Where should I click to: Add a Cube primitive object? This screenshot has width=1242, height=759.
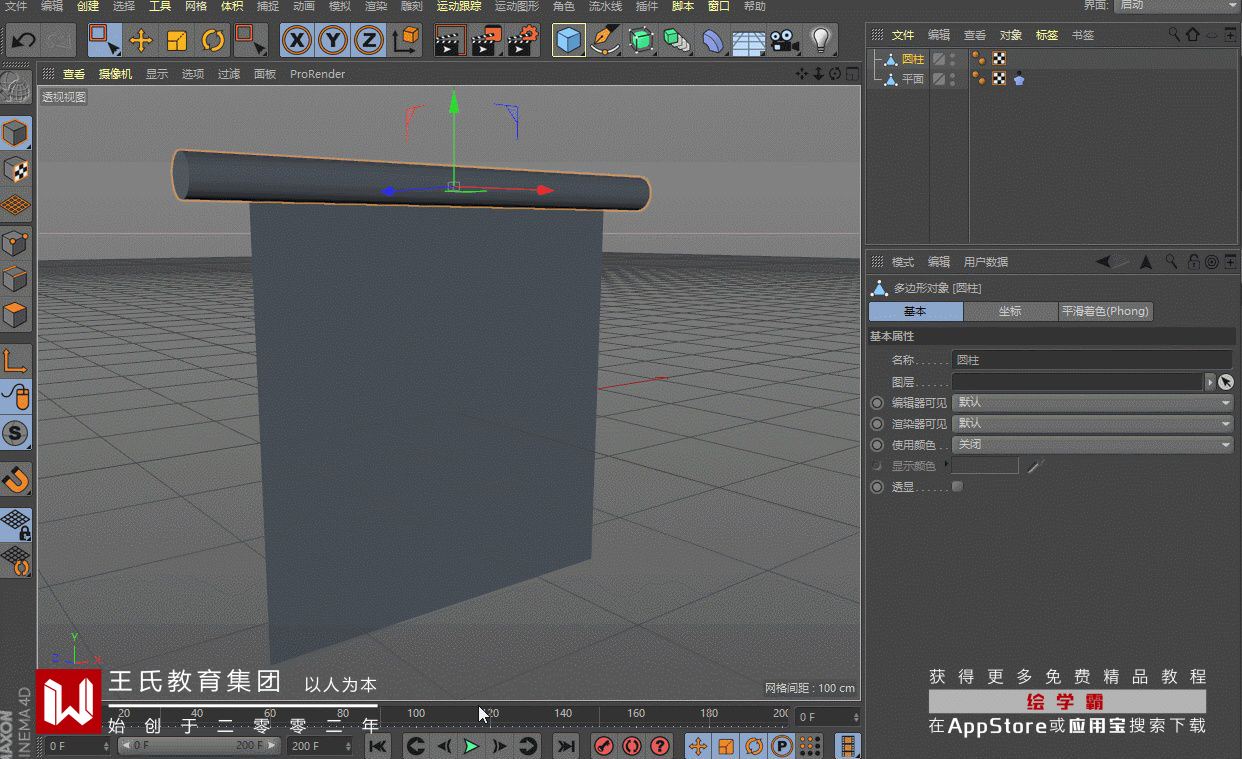[569, 41]
